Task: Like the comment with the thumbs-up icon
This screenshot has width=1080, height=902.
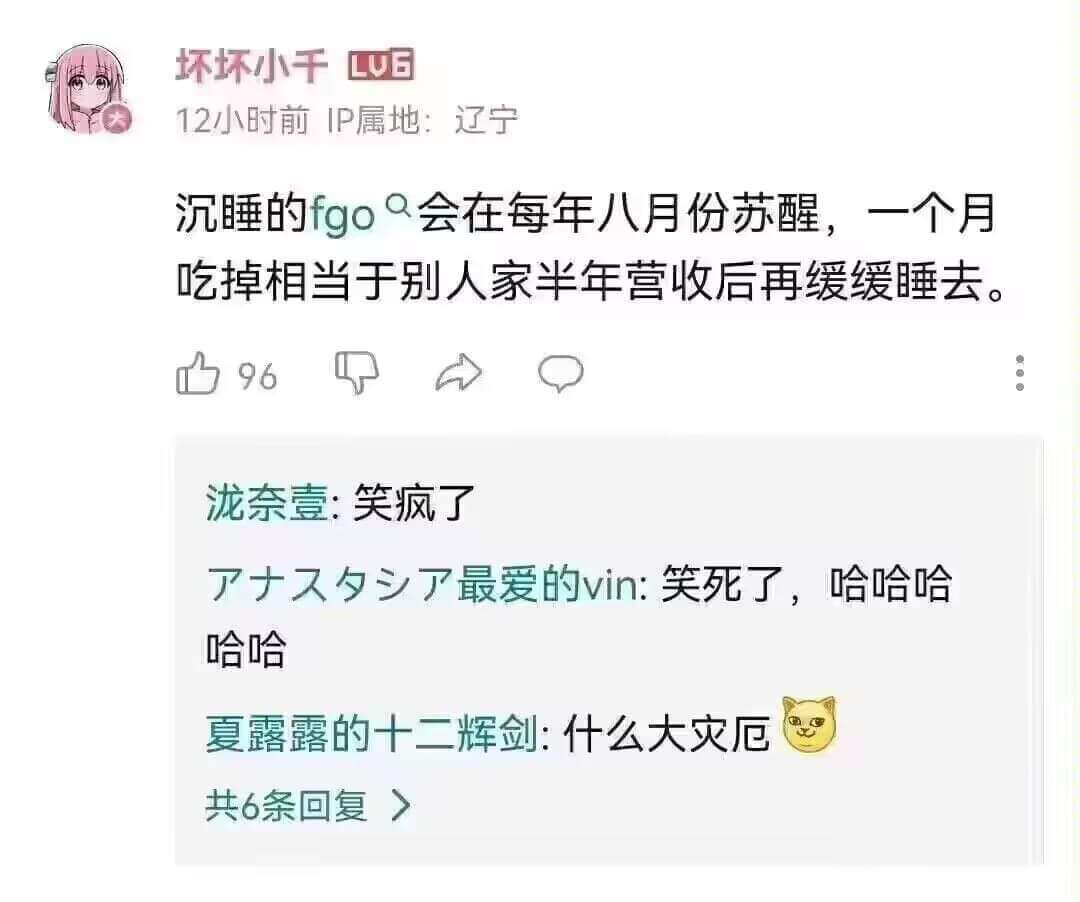Action: tap(197, 374)
